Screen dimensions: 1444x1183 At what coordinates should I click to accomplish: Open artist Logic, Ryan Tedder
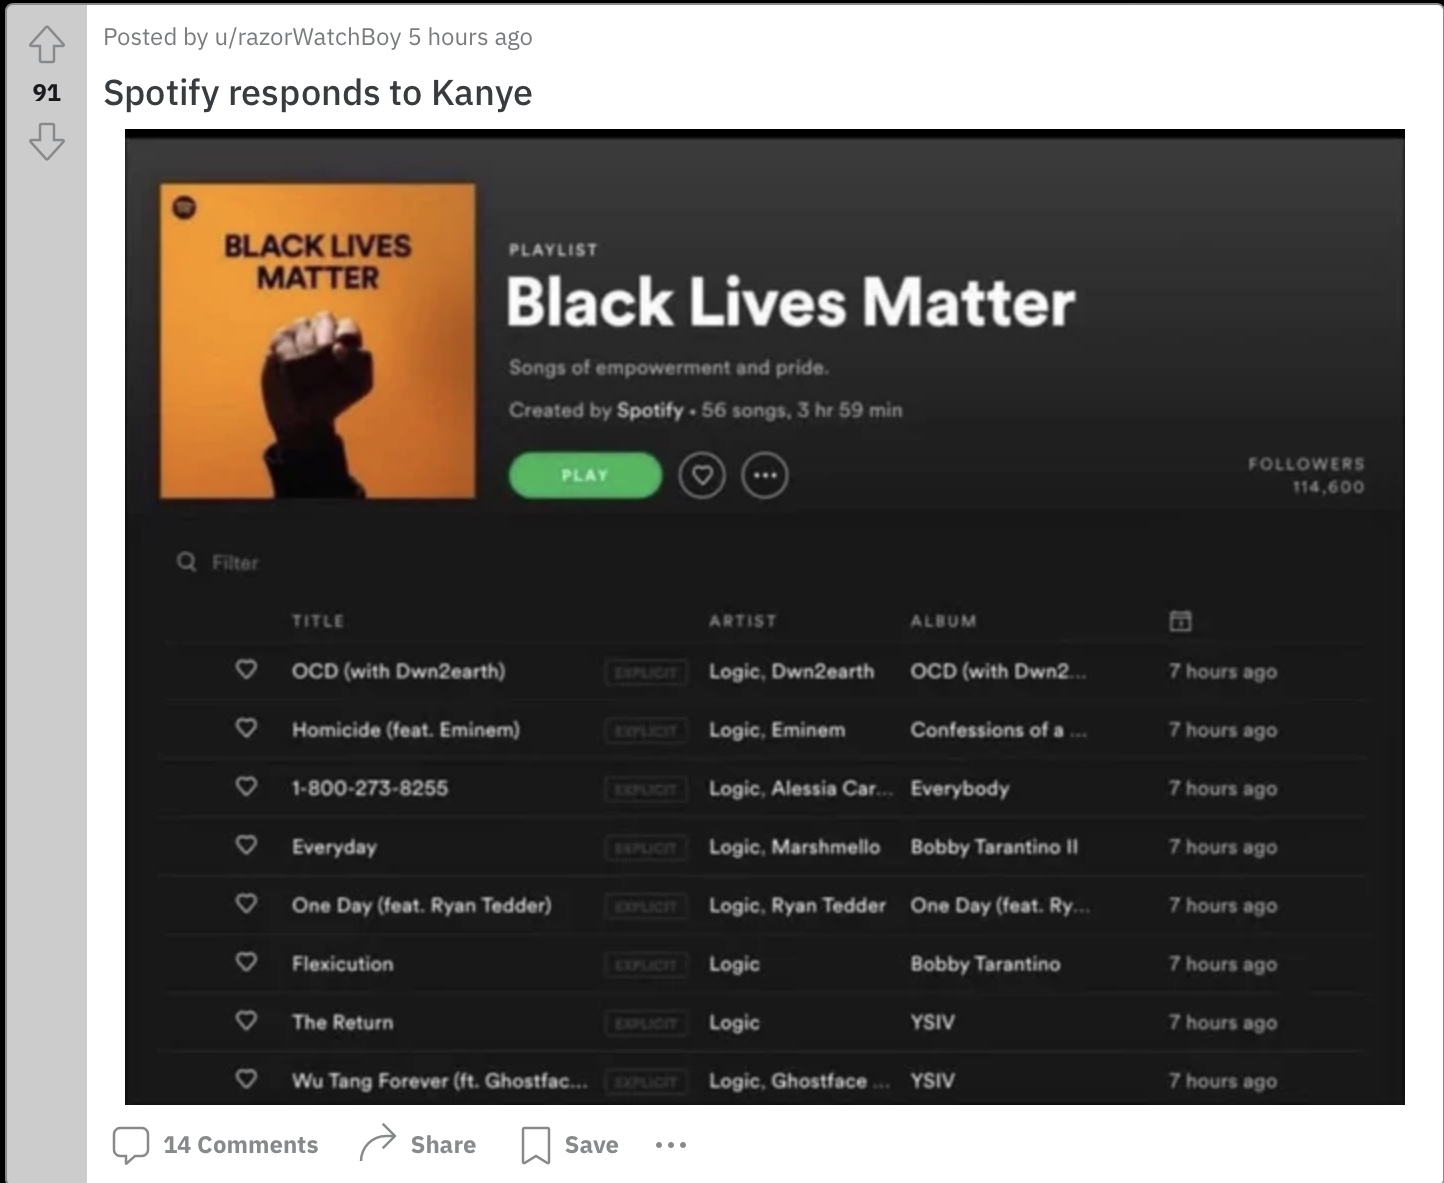797,905
